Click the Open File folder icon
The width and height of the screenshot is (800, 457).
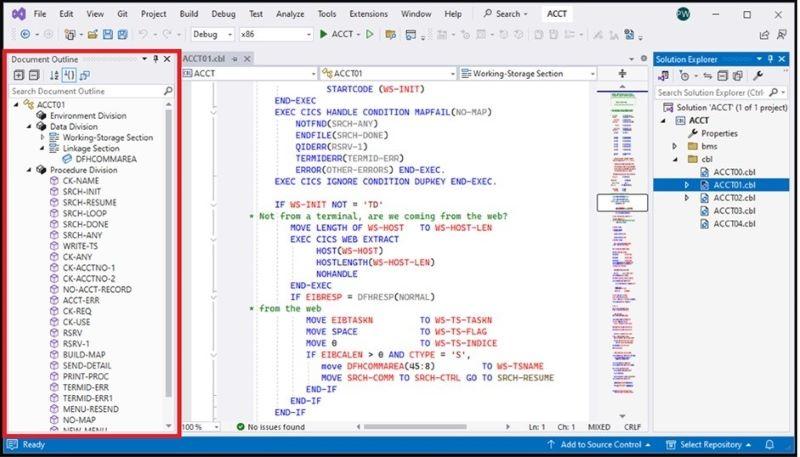[92, 34]
